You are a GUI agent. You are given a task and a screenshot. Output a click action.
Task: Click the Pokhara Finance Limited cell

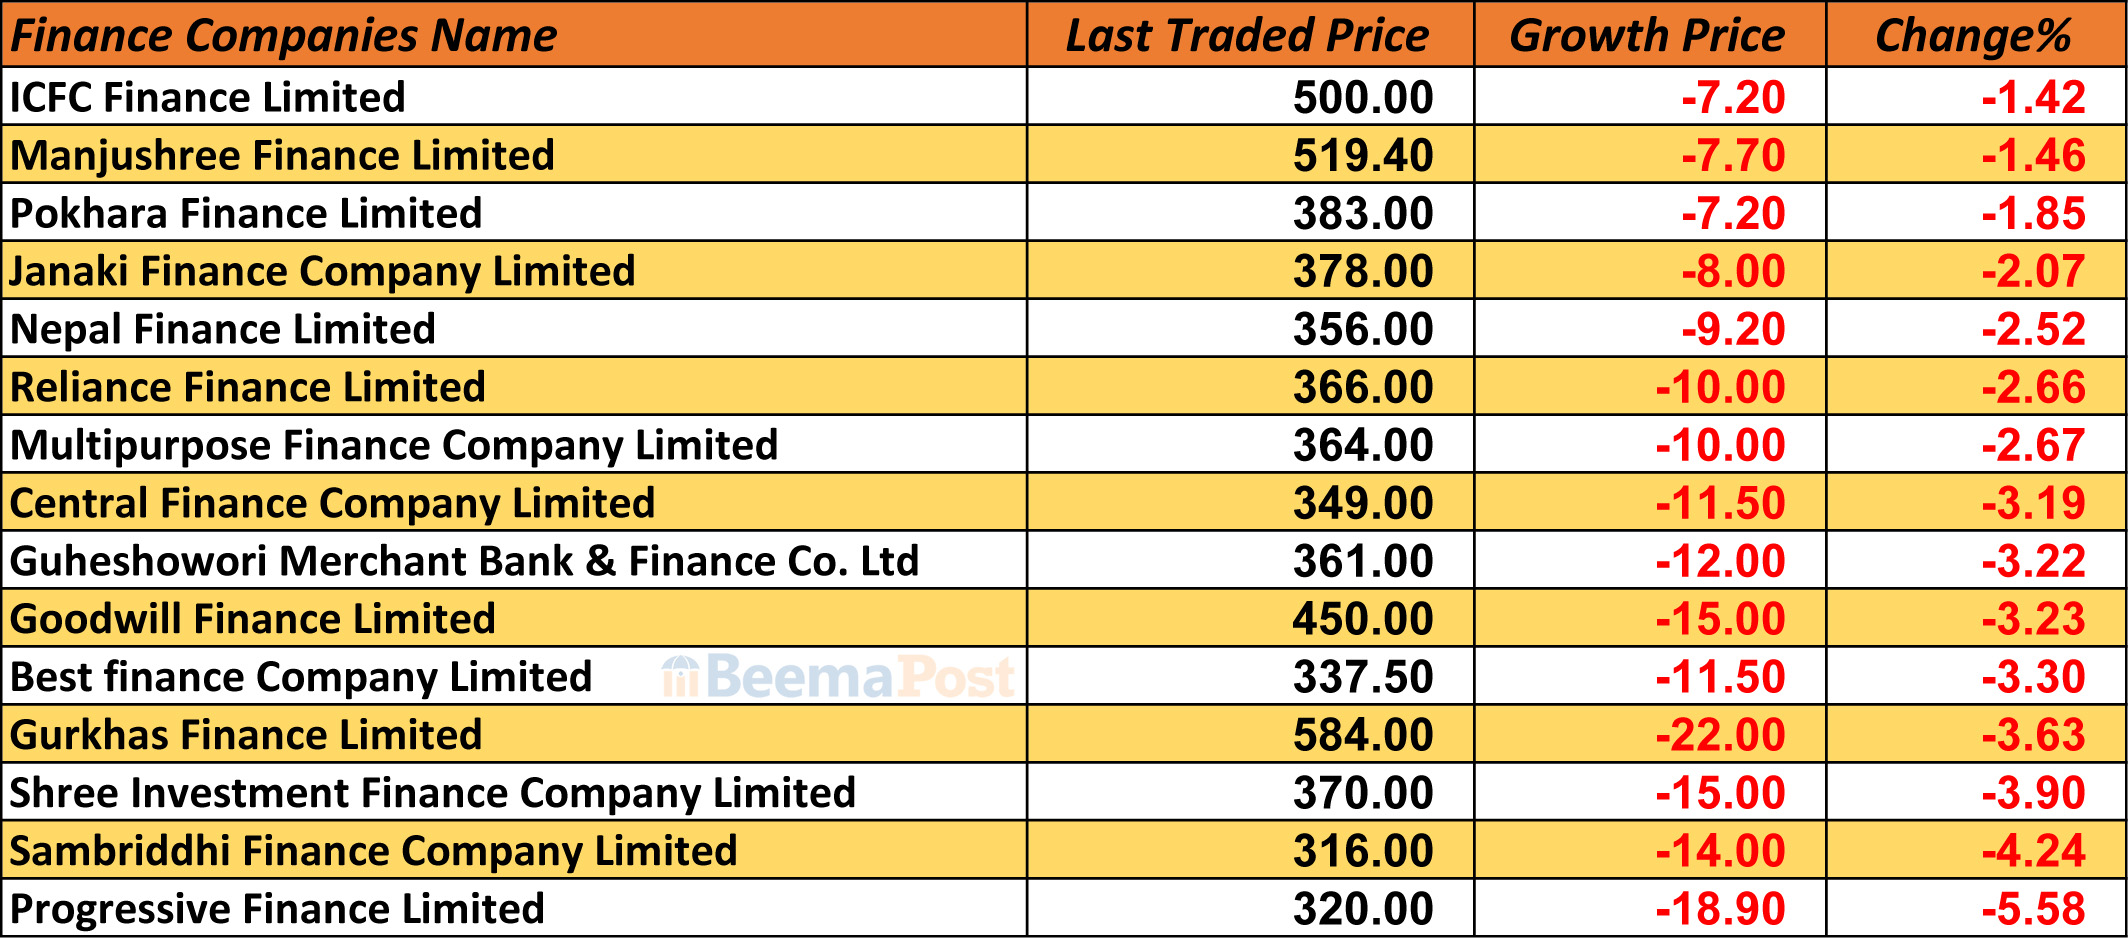point(246,213)
